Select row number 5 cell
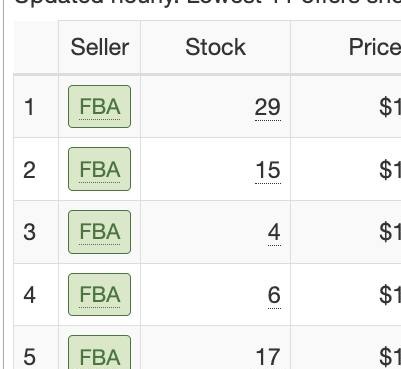 [x=36, y=347]
